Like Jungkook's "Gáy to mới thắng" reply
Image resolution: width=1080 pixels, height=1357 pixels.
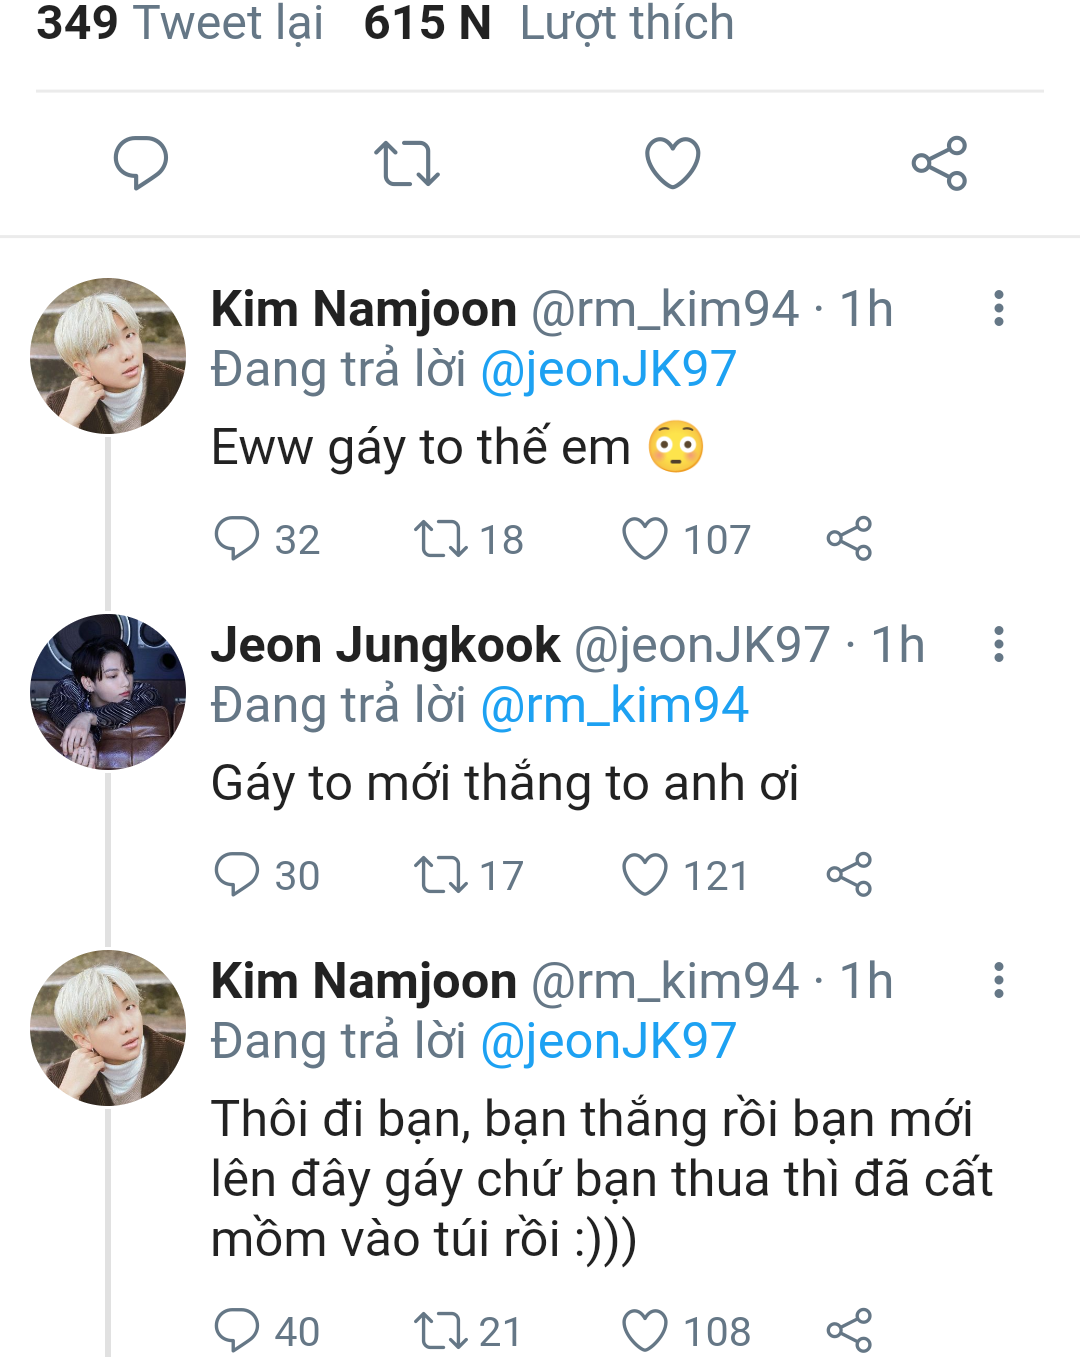coord(645,875)
